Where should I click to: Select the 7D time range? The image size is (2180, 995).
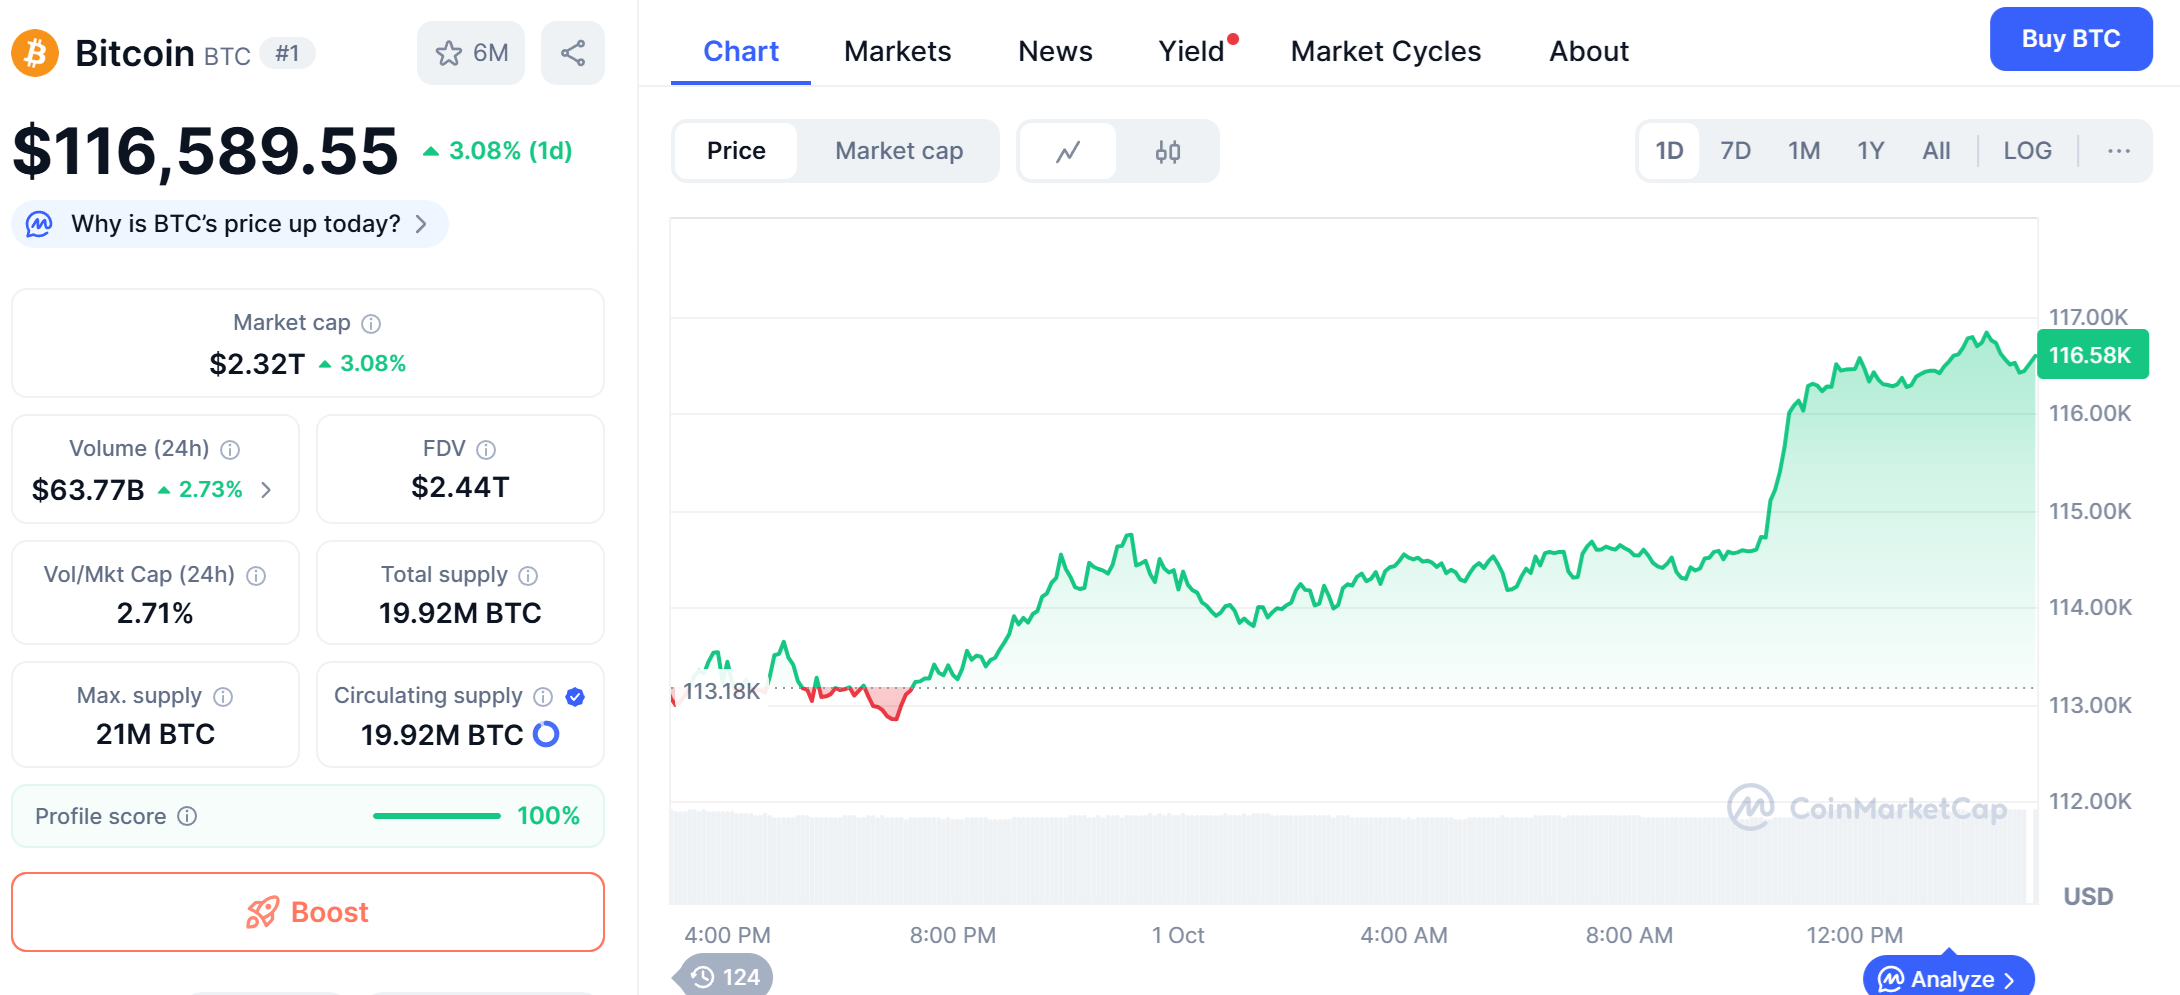click(x=1735, y=151)
